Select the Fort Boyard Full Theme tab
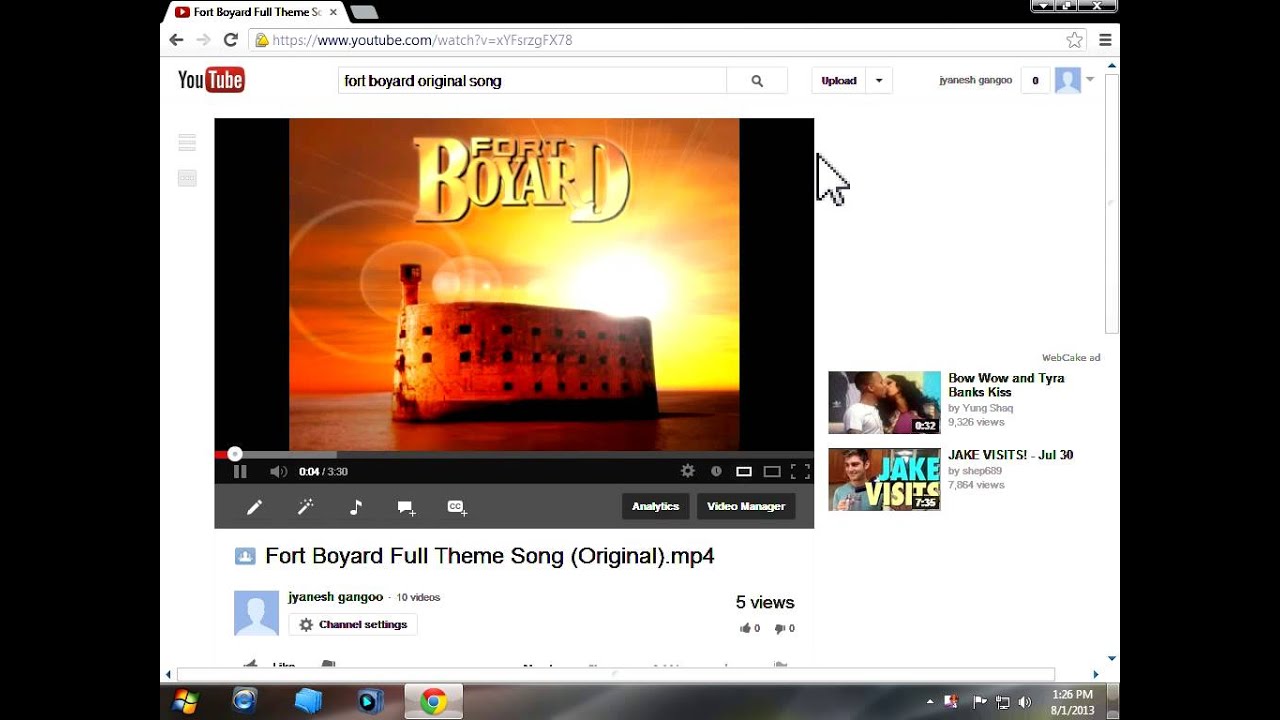 tap(257, 12)
